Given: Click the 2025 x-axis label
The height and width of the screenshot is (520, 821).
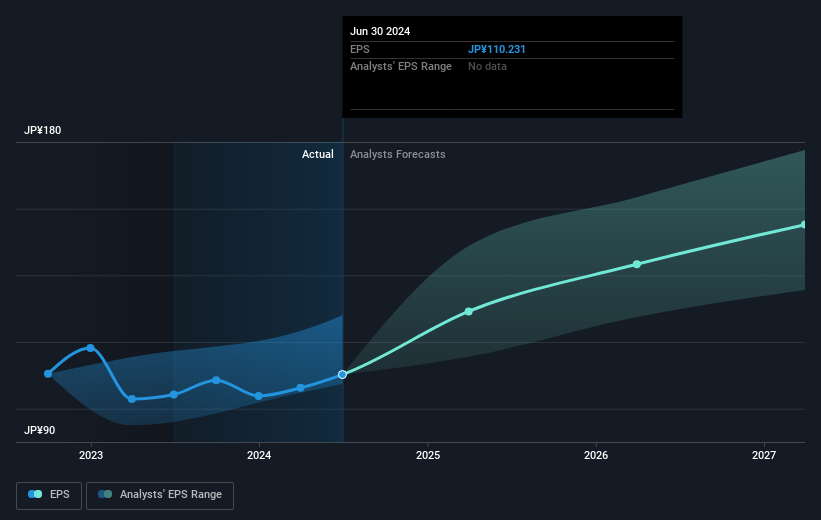Looking at the screenshot, I should 428,456.
